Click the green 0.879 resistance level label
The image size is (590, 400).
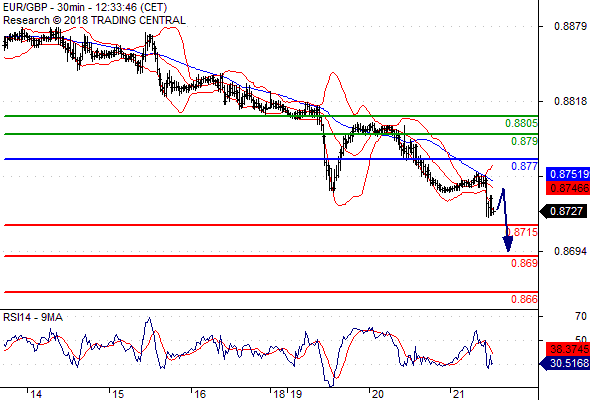(524, 141)
